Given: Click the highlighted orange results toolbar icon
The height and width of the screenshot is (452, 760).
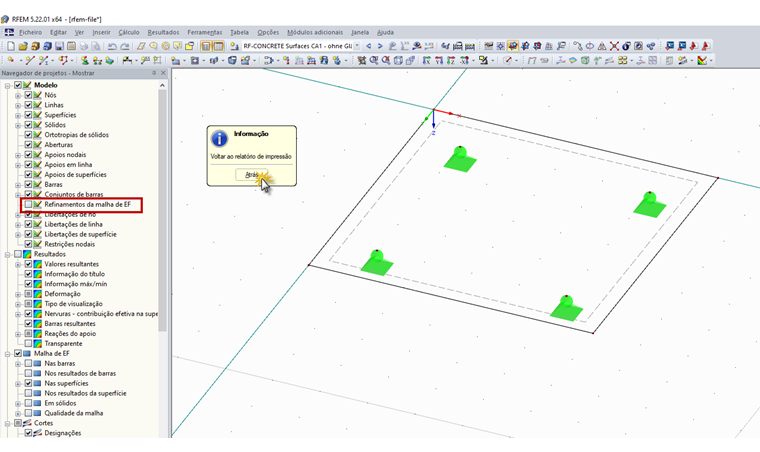Looking at the screenshot, I should coord(513,46).
